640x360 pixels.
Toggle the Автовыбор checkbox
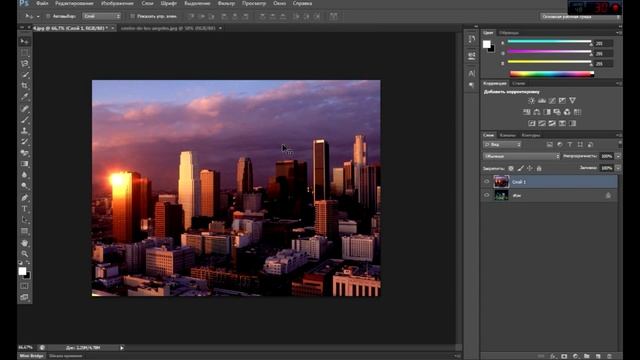48,16
